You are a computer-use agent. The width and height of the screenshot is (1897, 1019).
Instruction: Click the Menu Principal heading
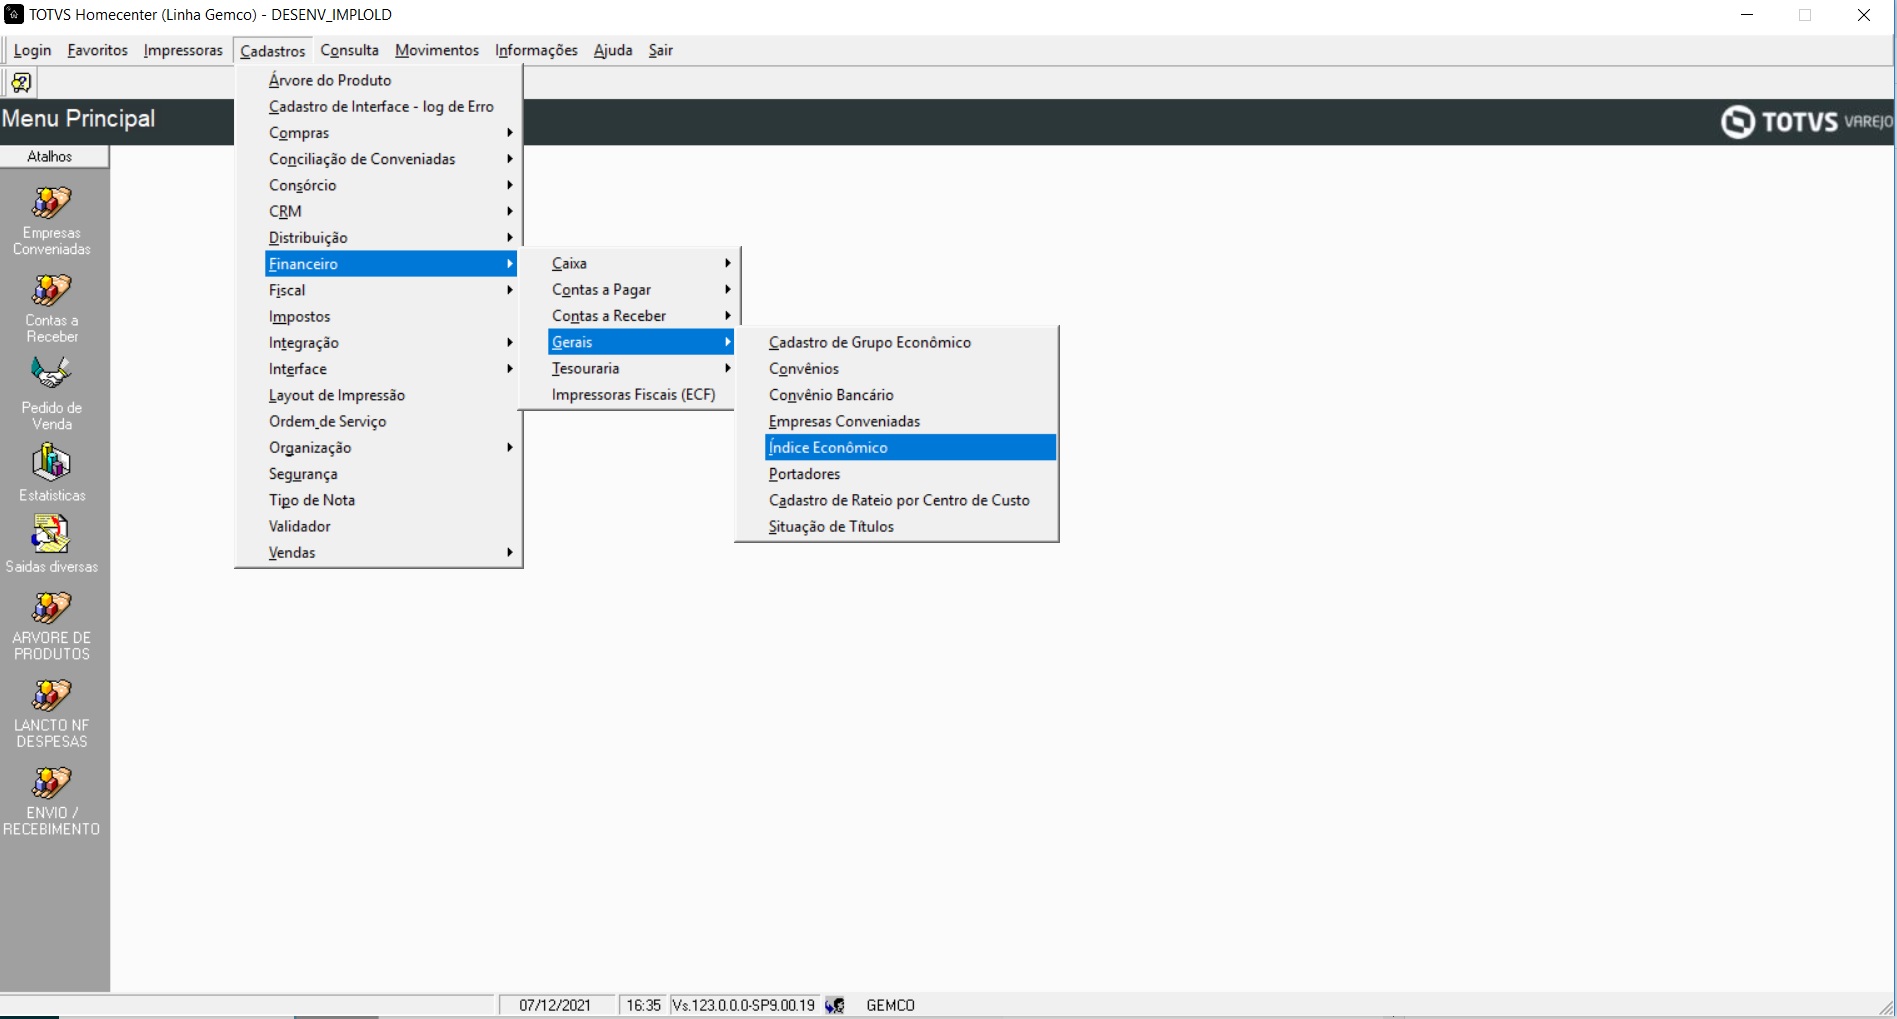(78, 118)
